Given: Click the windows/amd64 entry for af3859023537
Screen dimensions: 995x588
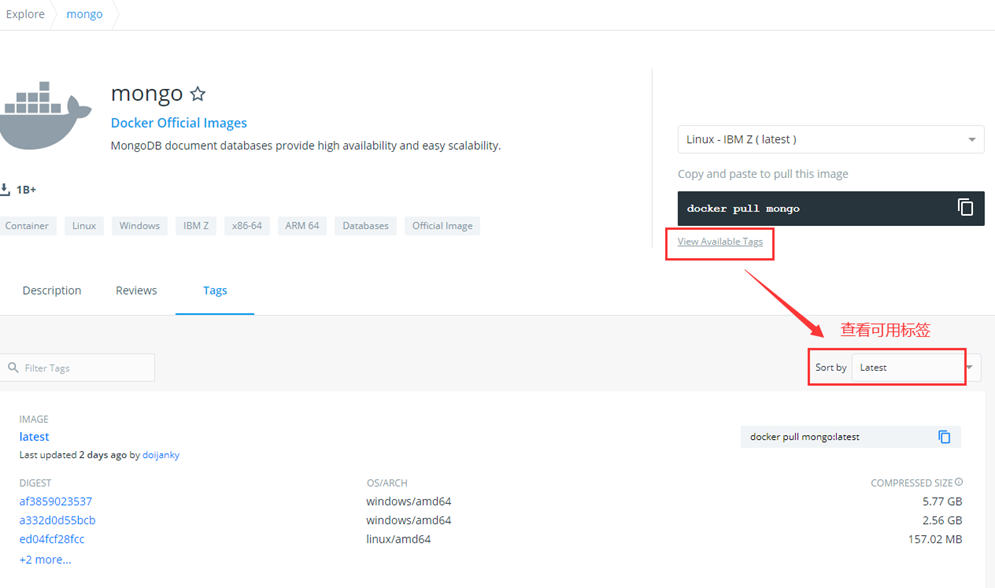Looking at the screenshot, I should (x=409, y=501).
